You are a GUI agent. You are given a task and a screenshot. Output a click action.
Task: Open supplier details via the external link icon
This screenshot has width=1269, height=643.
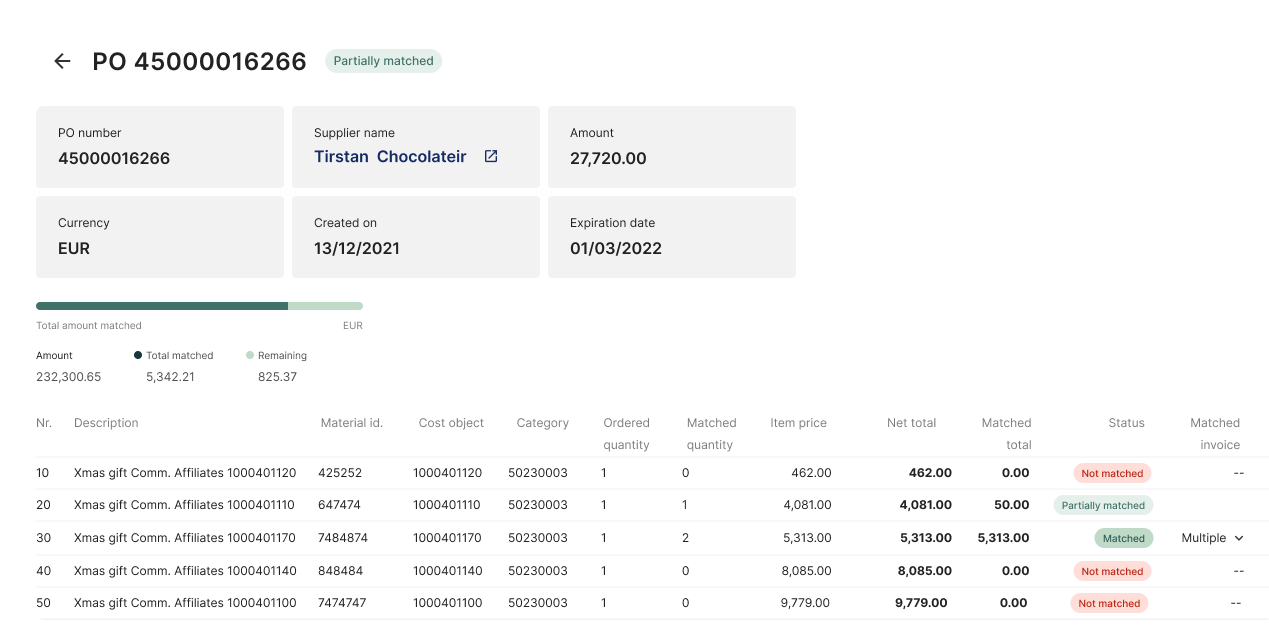point(489,156)
